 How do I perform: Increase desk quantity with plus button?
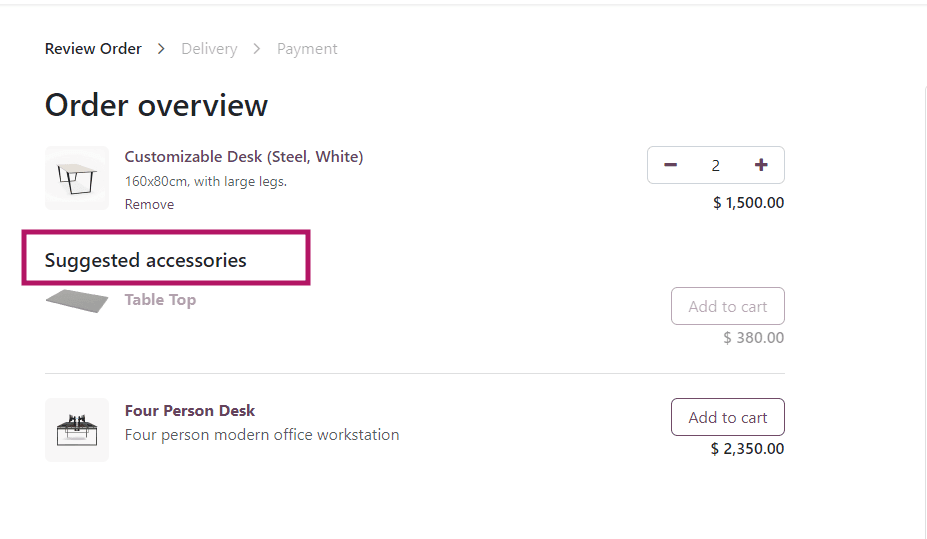click(761, 165)
